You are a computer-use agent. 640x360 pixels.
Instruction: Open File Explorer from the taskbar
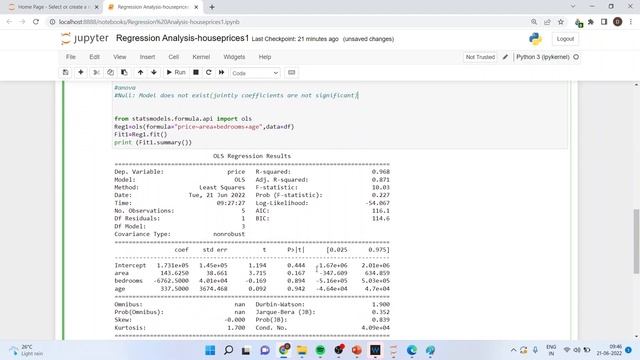point(302,350)
